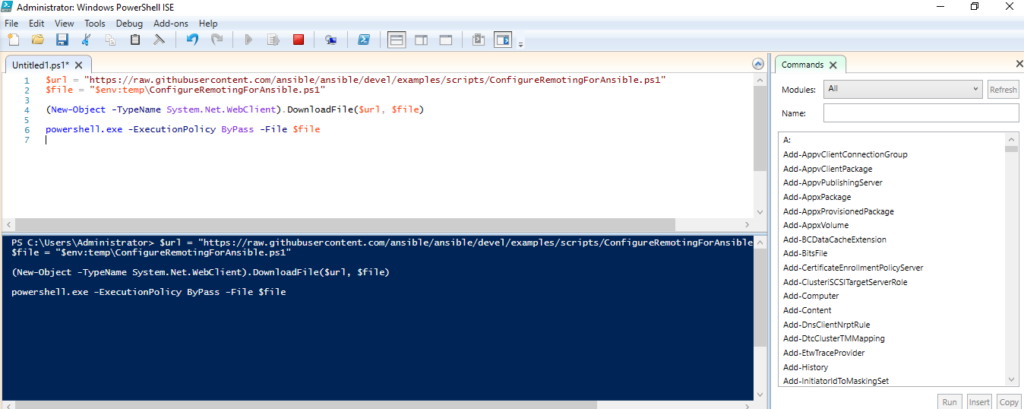Save the script with floppy disk icon
This screenshot has height=409, width=1024.
pos(62,40)
